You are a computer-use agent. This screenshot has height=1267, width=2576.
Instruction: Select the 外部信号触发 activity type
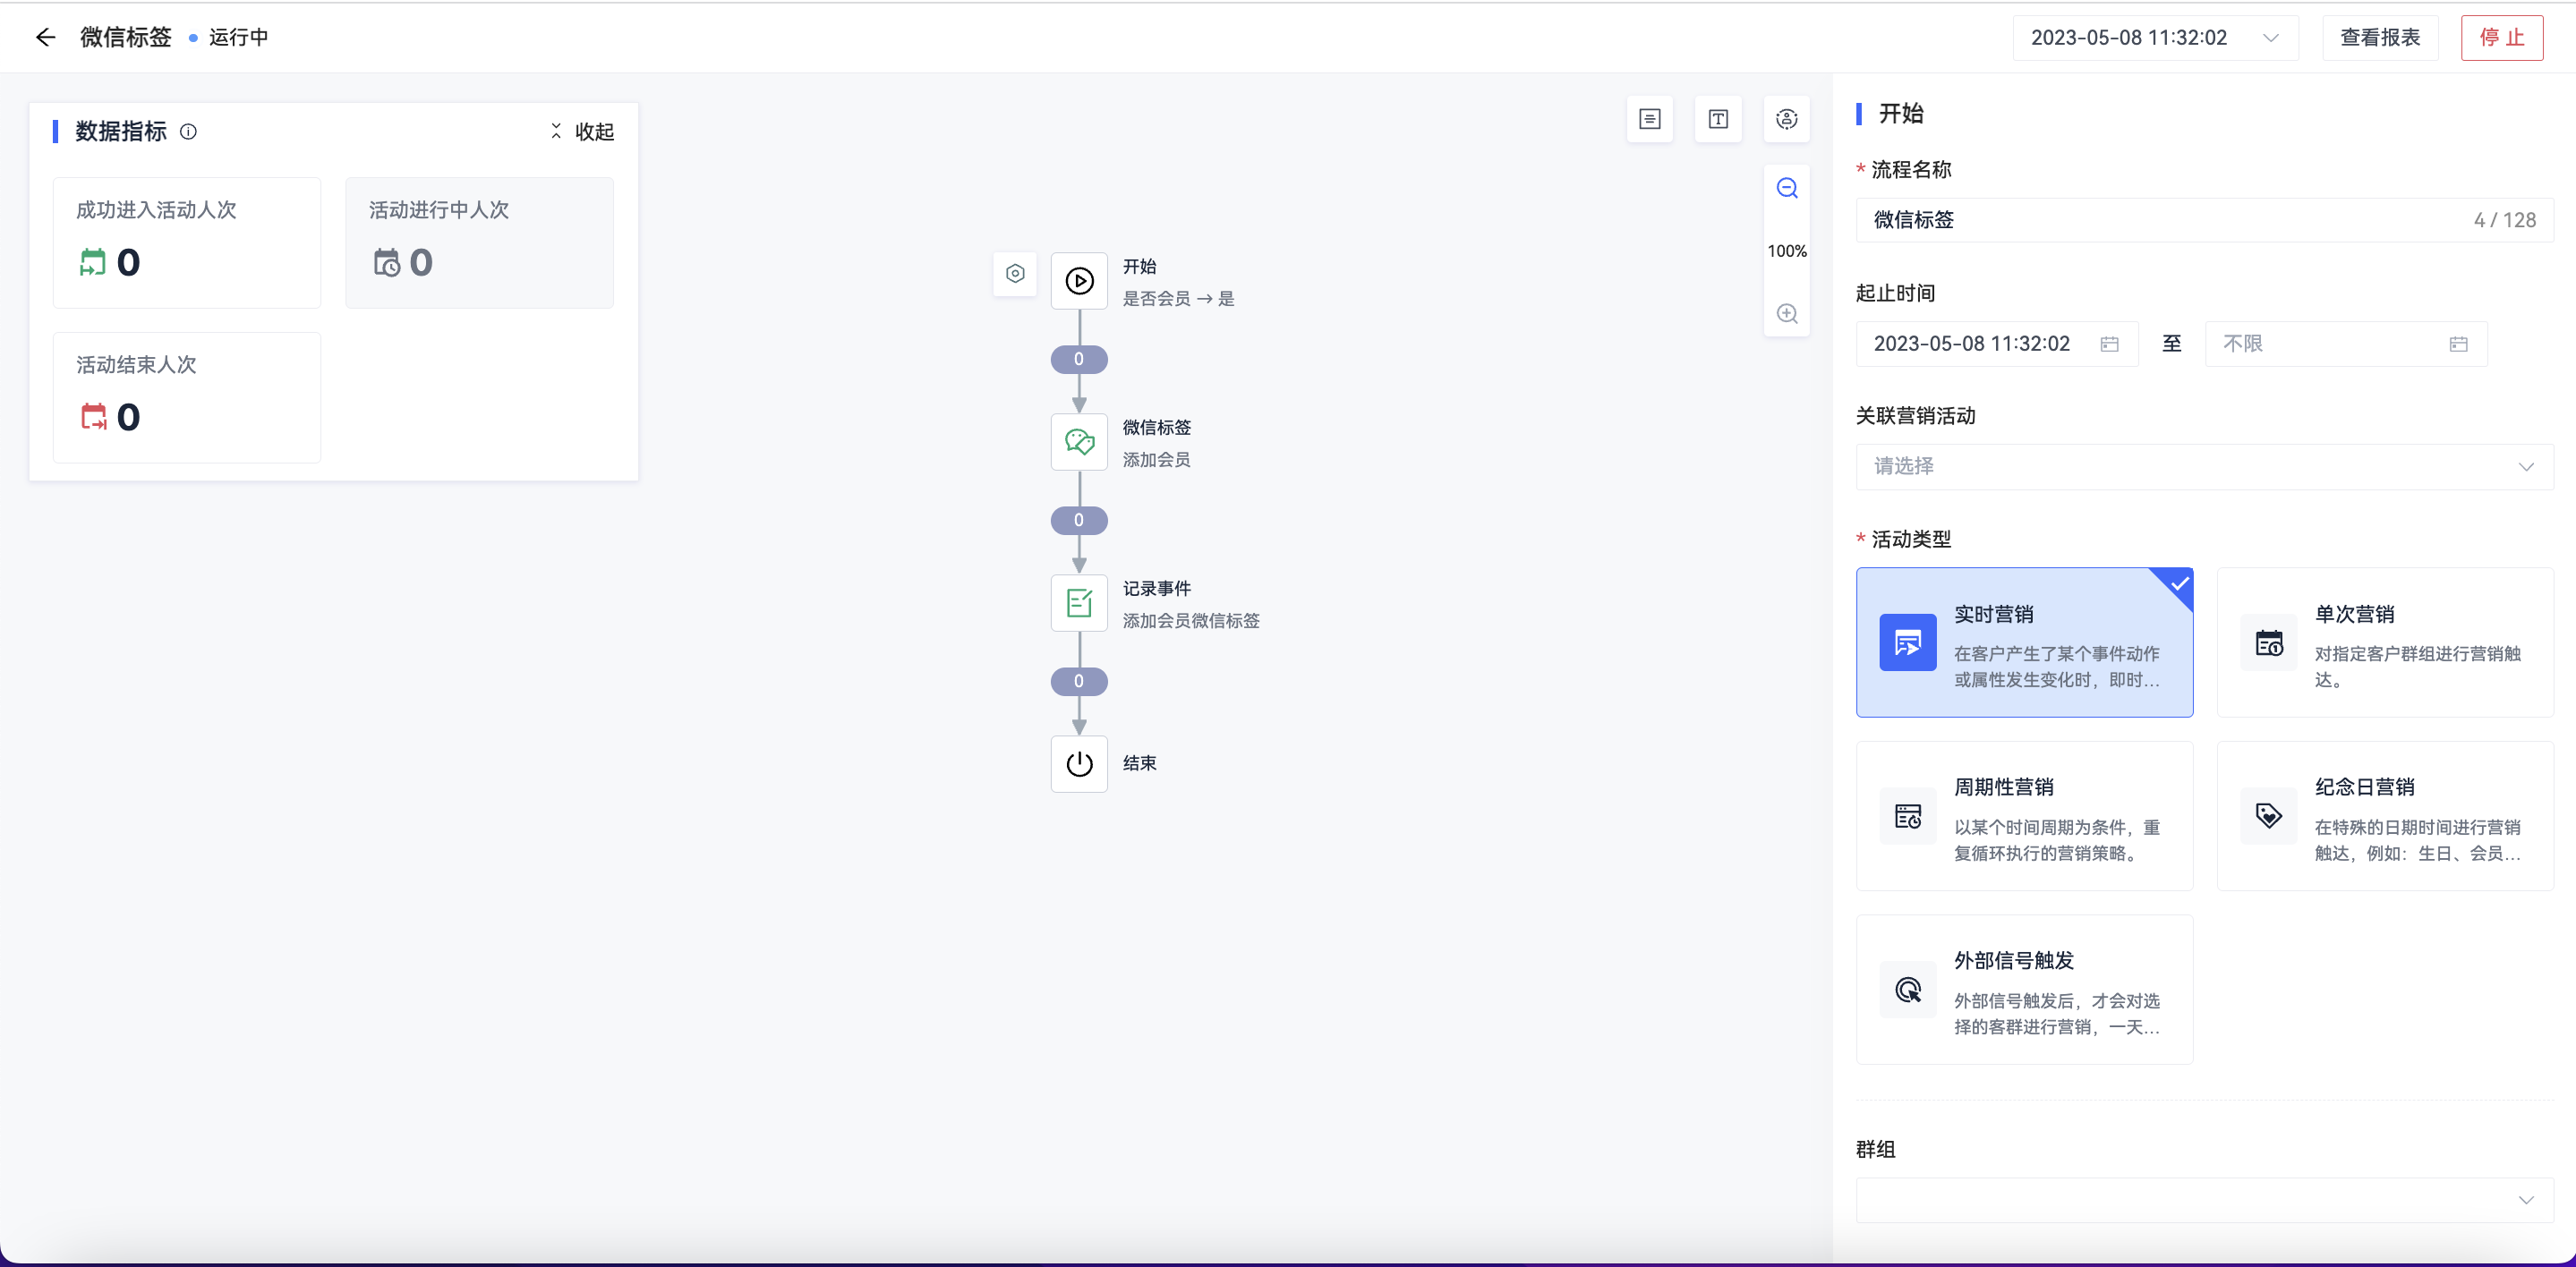point(2024,989)
